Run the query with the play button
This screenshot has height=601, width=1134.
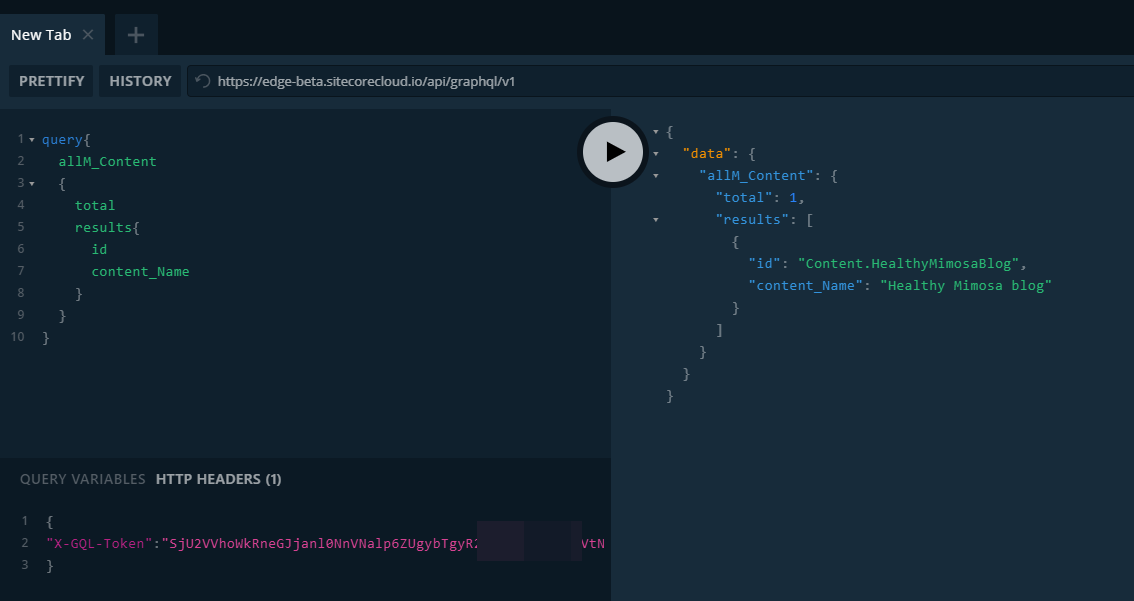(x=613, y=152)
